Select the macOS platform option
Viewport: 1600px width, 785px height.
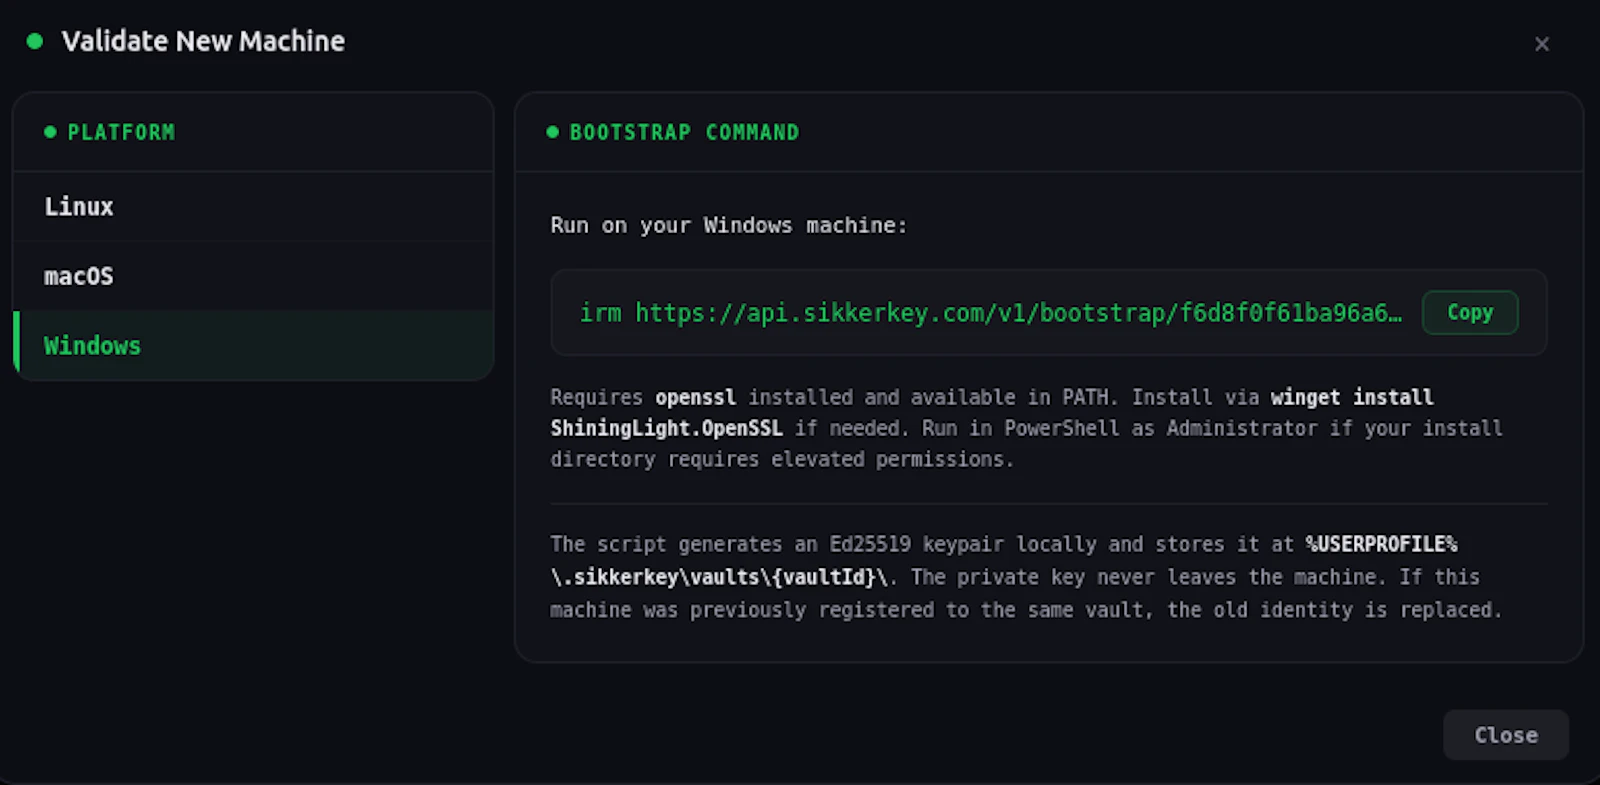pos(253,276)
